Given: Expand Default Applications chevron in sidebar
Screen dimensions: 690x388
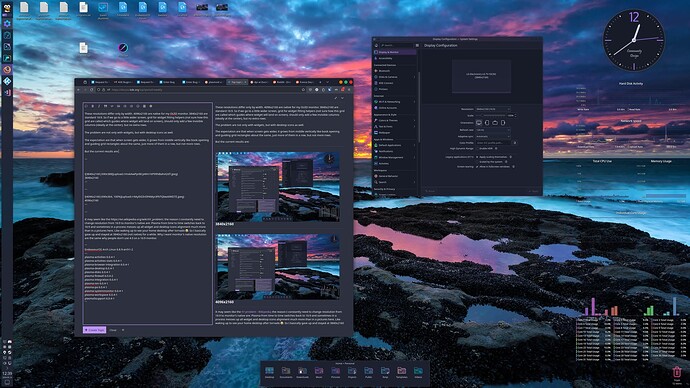Looking at the screenshot, I should click(x=414, y=145).
